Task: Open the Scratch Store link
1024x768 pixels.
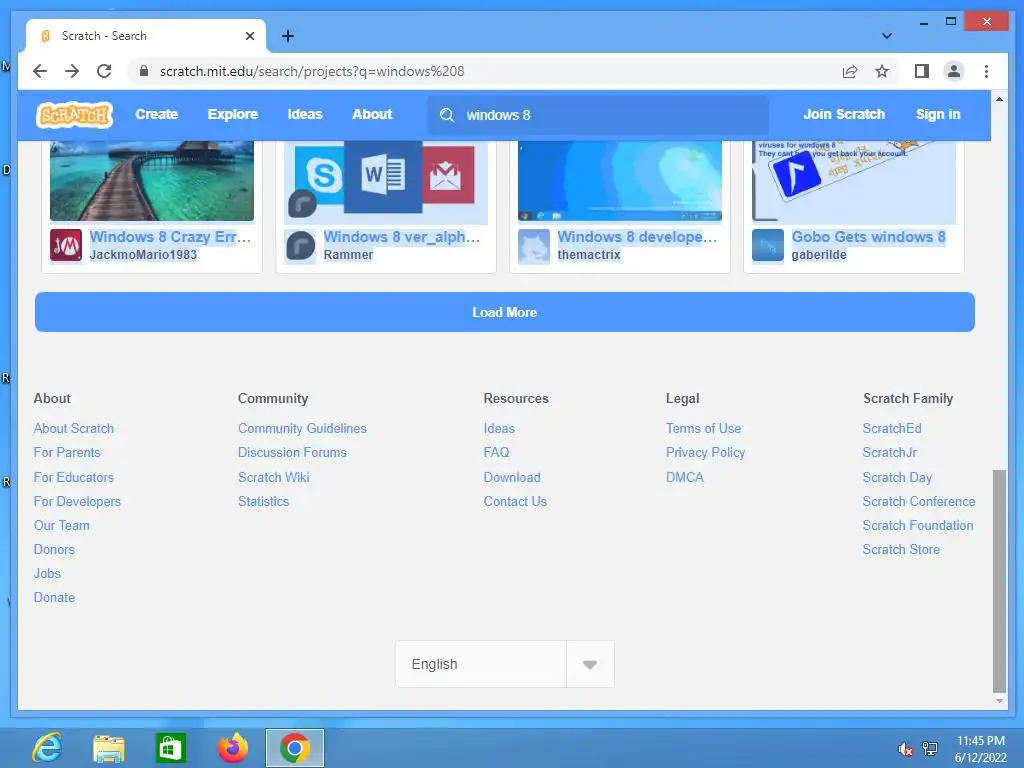Action: 901,550
